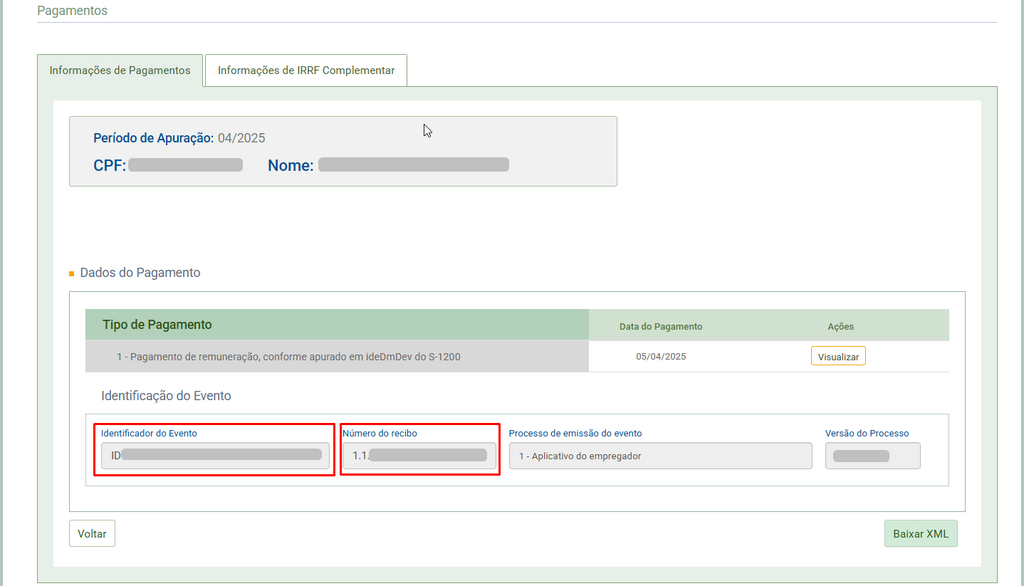The width and height of the screenshot is (1024, 586).
Task: Select the Número do recibo field
Action: point(419,456)
